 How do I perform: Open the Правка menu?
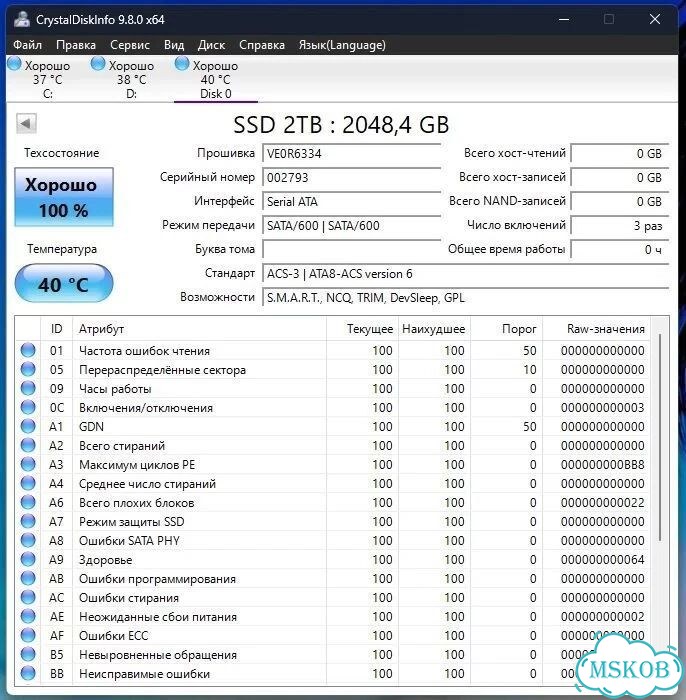75,45
